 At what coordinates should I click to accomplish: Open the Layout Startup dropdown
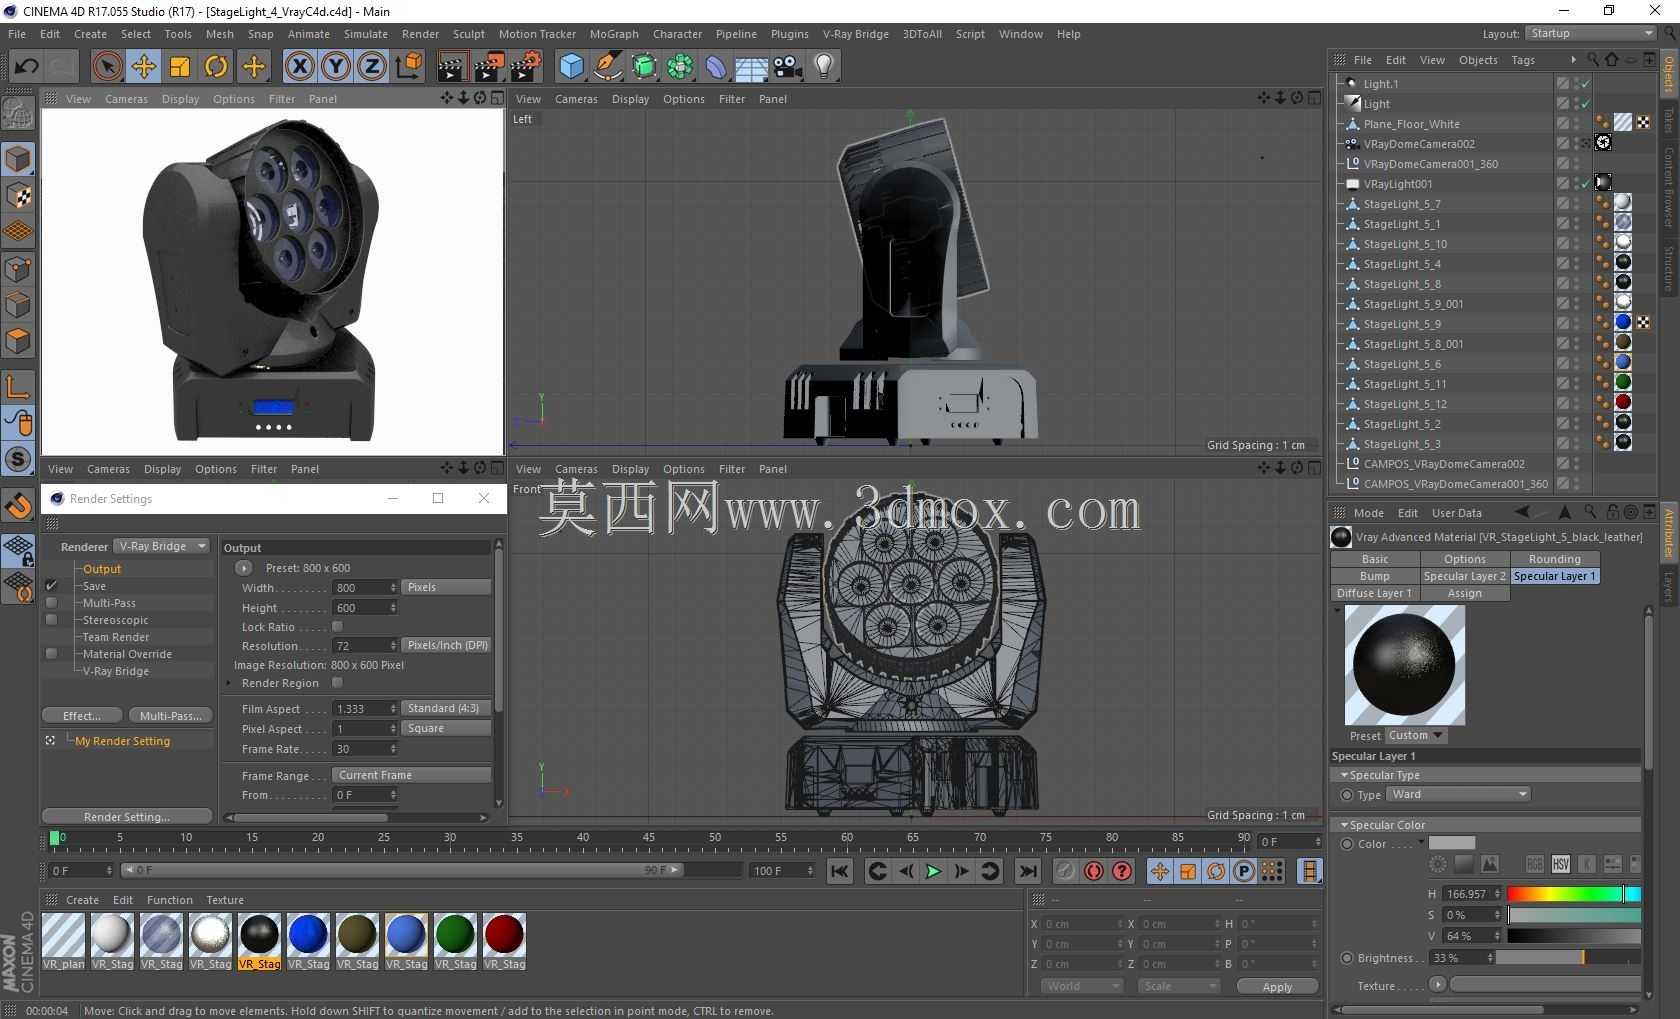click(x=1591, y=34)
